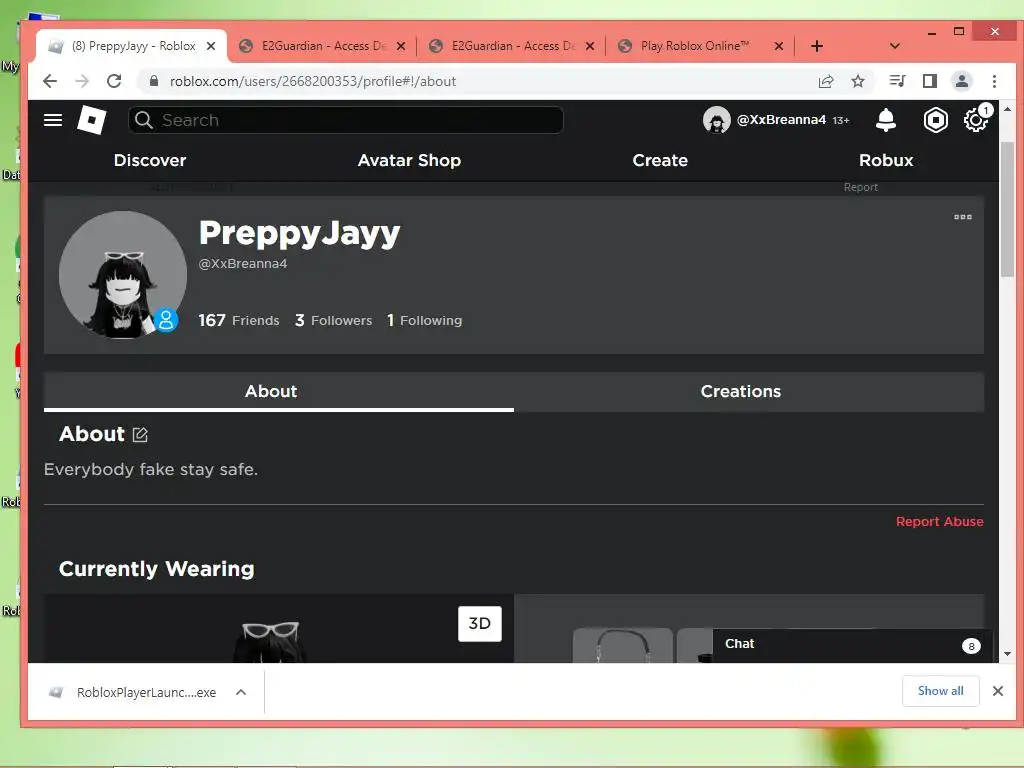This screenshot has width=1024, height=768.
Task: Open the Robux hexagon icon
Action: click(x=935, y=120)
